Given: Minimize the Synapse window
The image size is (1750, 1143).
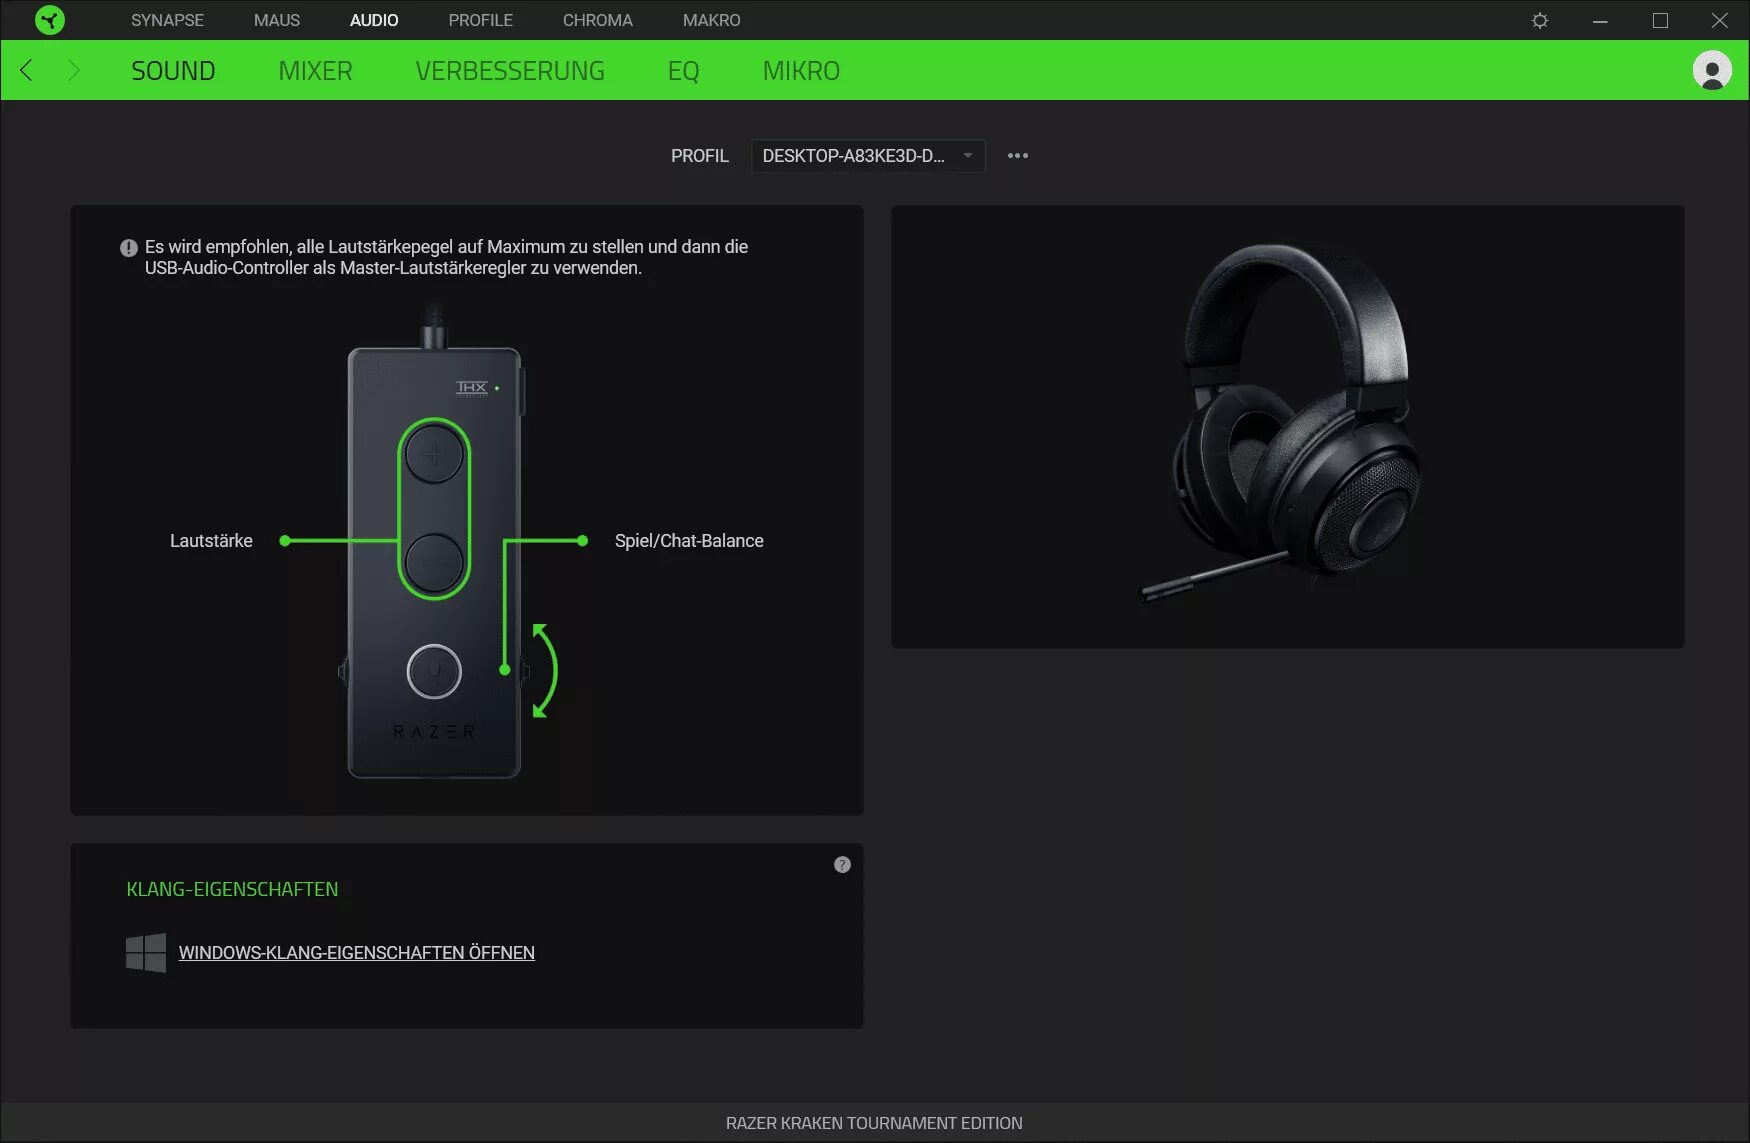Looking at the screenshot, I should (1600, 20).
